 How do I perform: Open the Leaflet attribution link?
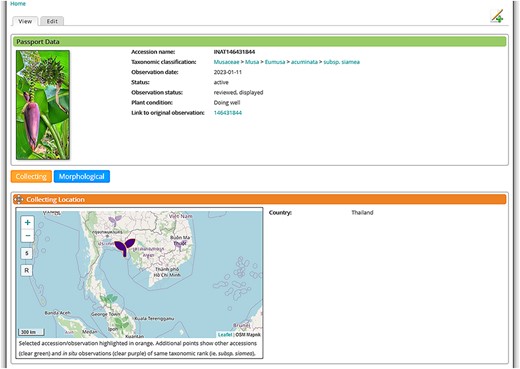(225, 334)
